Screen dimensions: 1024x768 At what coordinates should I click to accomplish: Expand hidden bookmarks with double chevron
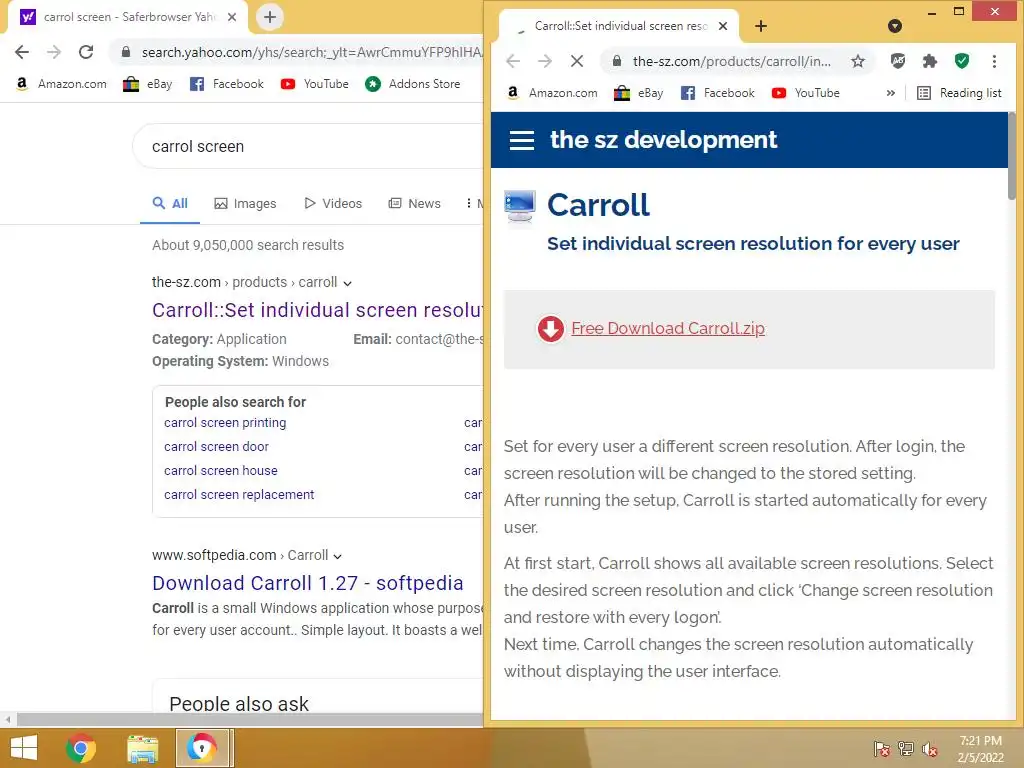point(890,93)
